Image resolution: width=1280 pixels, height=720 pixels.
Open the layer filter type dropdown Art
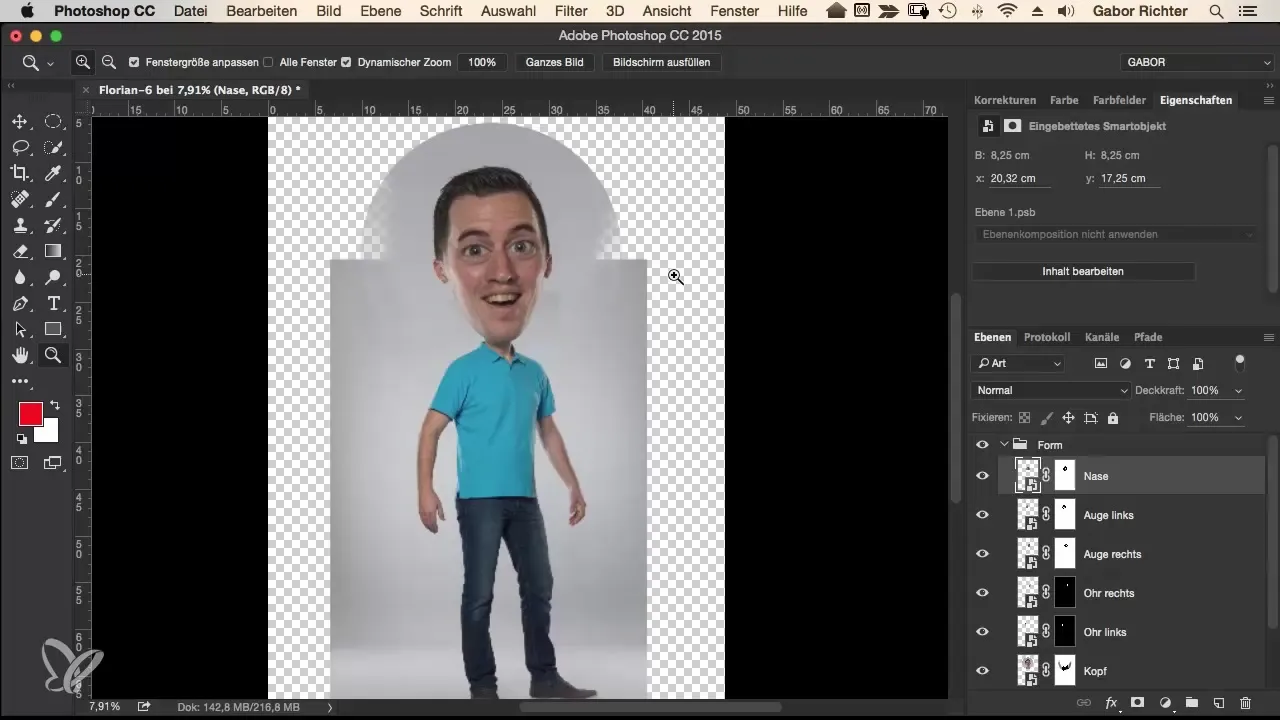pyautogui.click(x=1018, y=364)
